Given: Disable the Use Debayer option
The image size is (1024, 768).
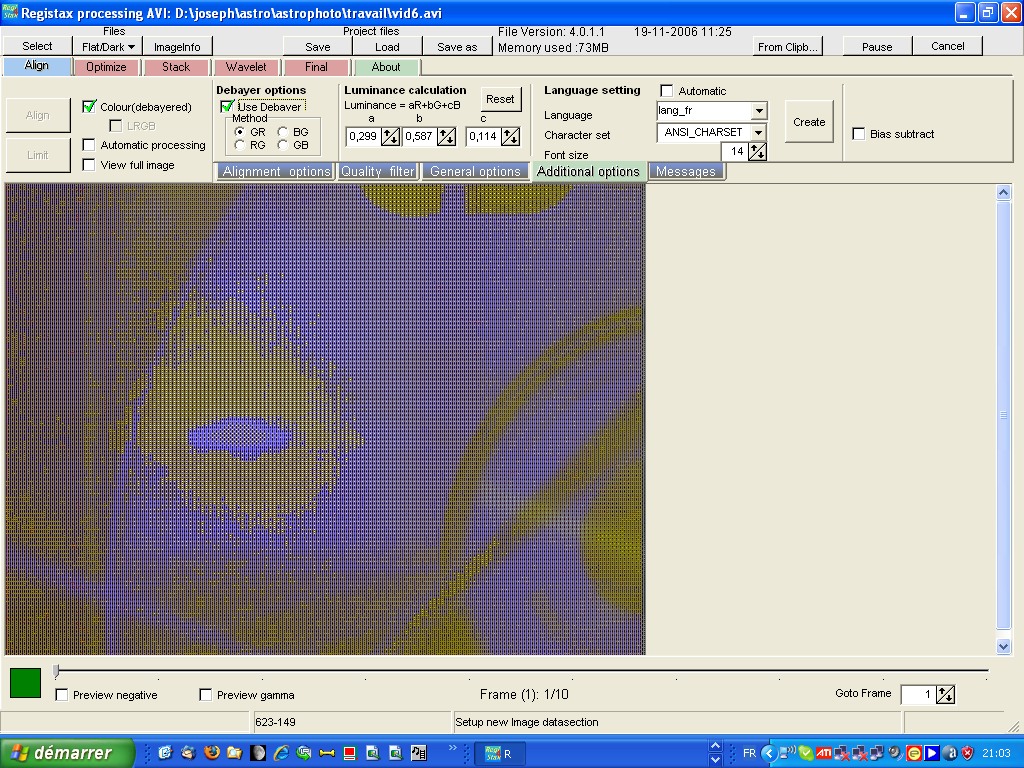Looking at the screenshot, I should [227, 106].
